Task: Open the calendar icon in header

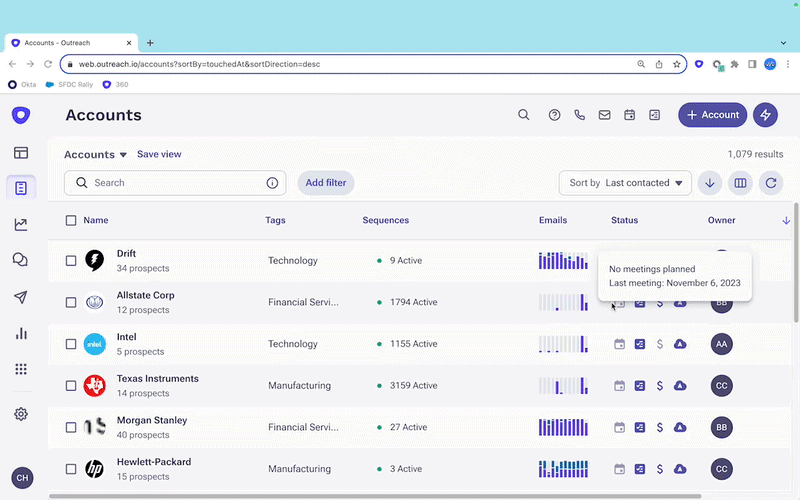Action: tap(630, 115)
